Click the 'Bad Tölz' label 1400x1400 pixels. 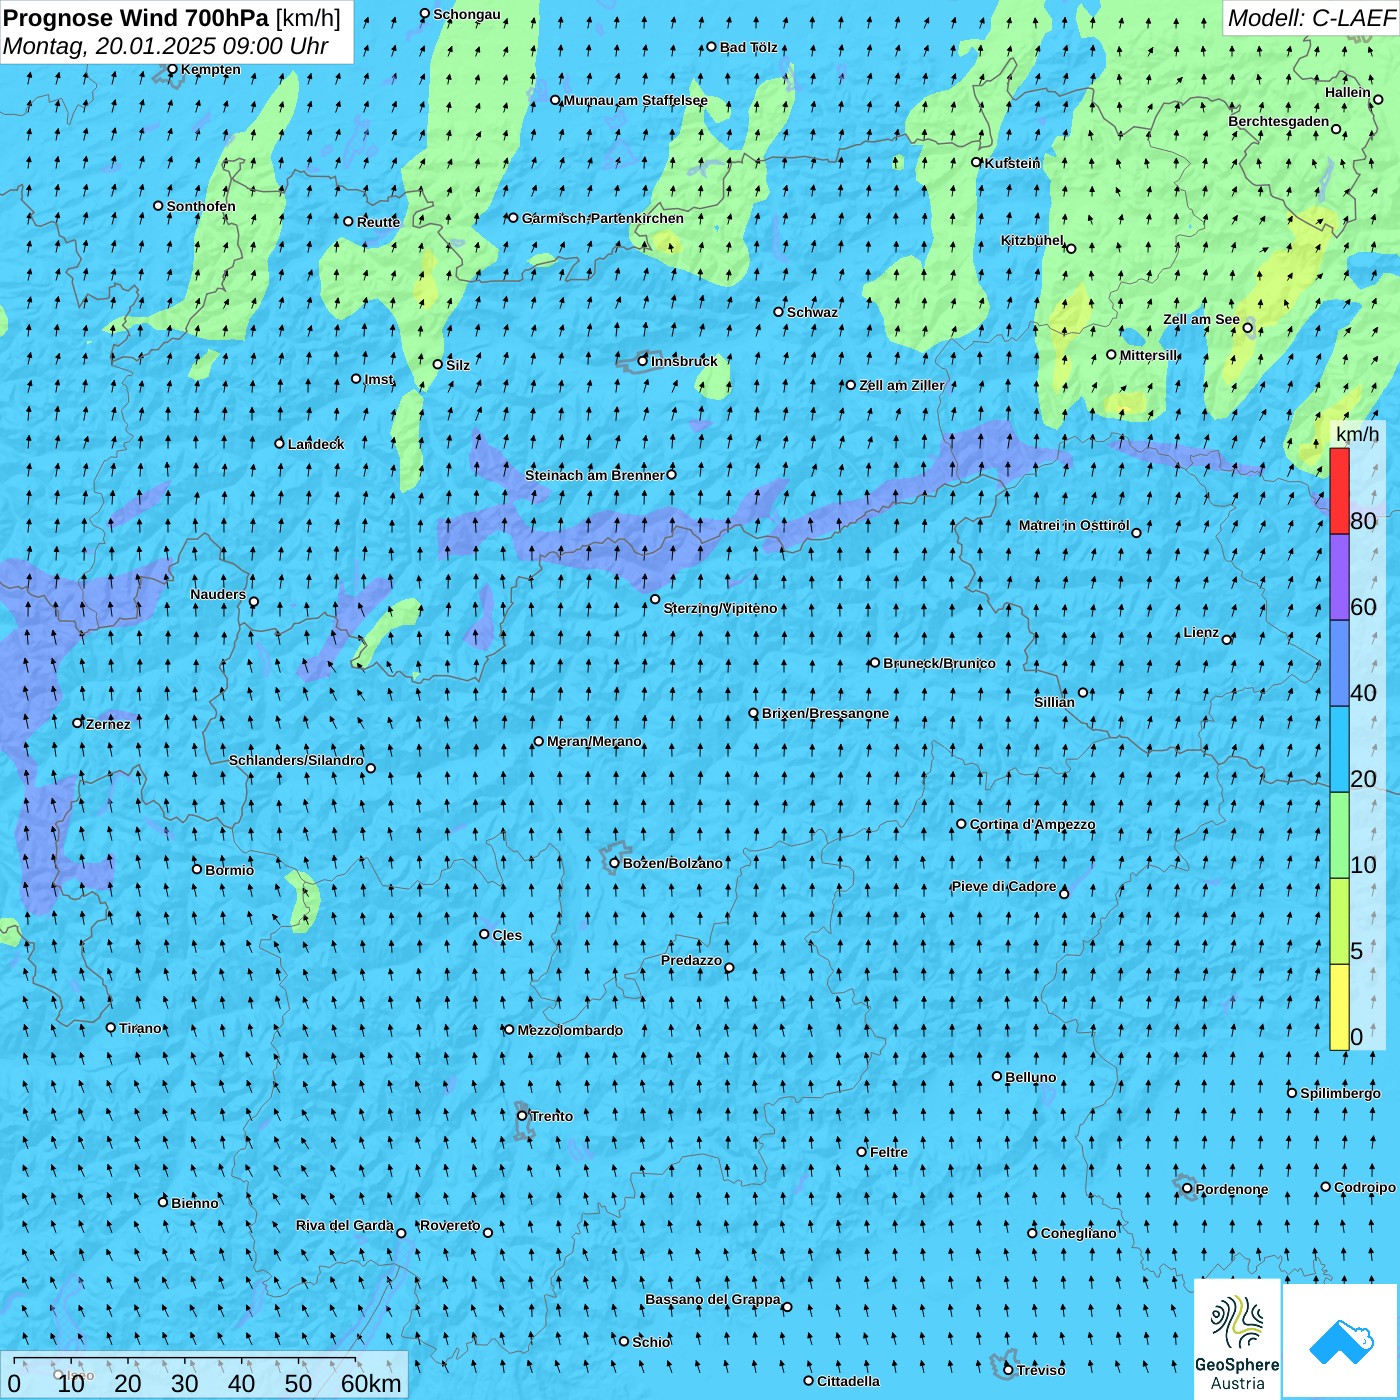pos(749,47)
